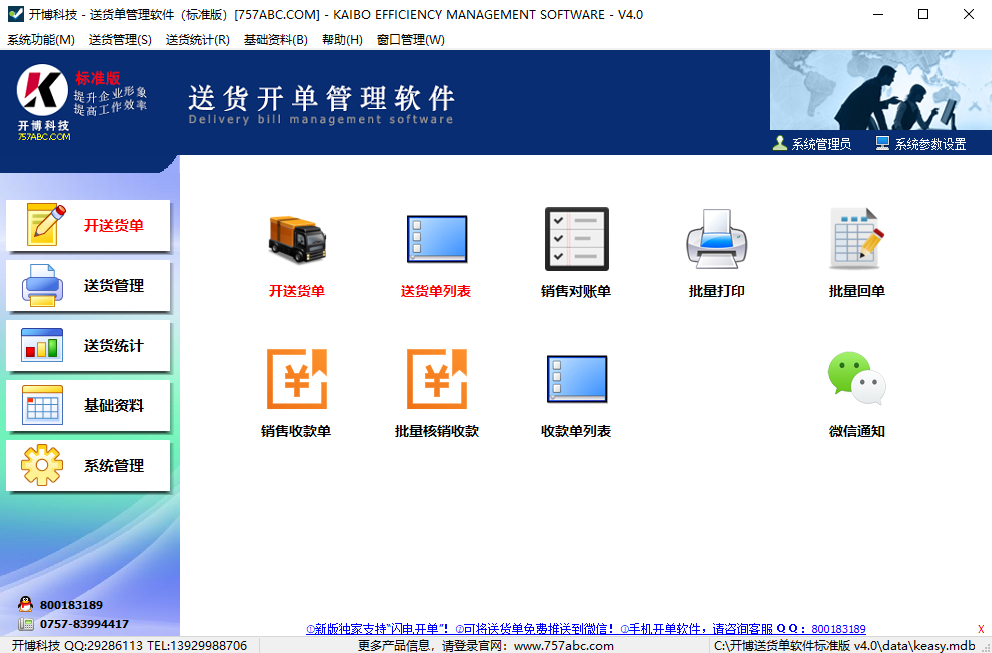Select 送货管理 in the left sidebar

(89, 286)
